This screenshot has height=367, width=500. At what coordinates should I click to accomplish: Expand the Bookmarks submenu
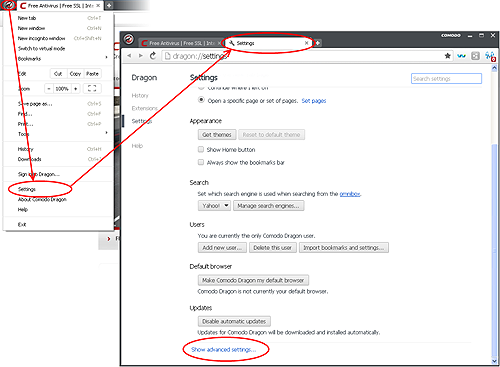[x=58, y=59]
